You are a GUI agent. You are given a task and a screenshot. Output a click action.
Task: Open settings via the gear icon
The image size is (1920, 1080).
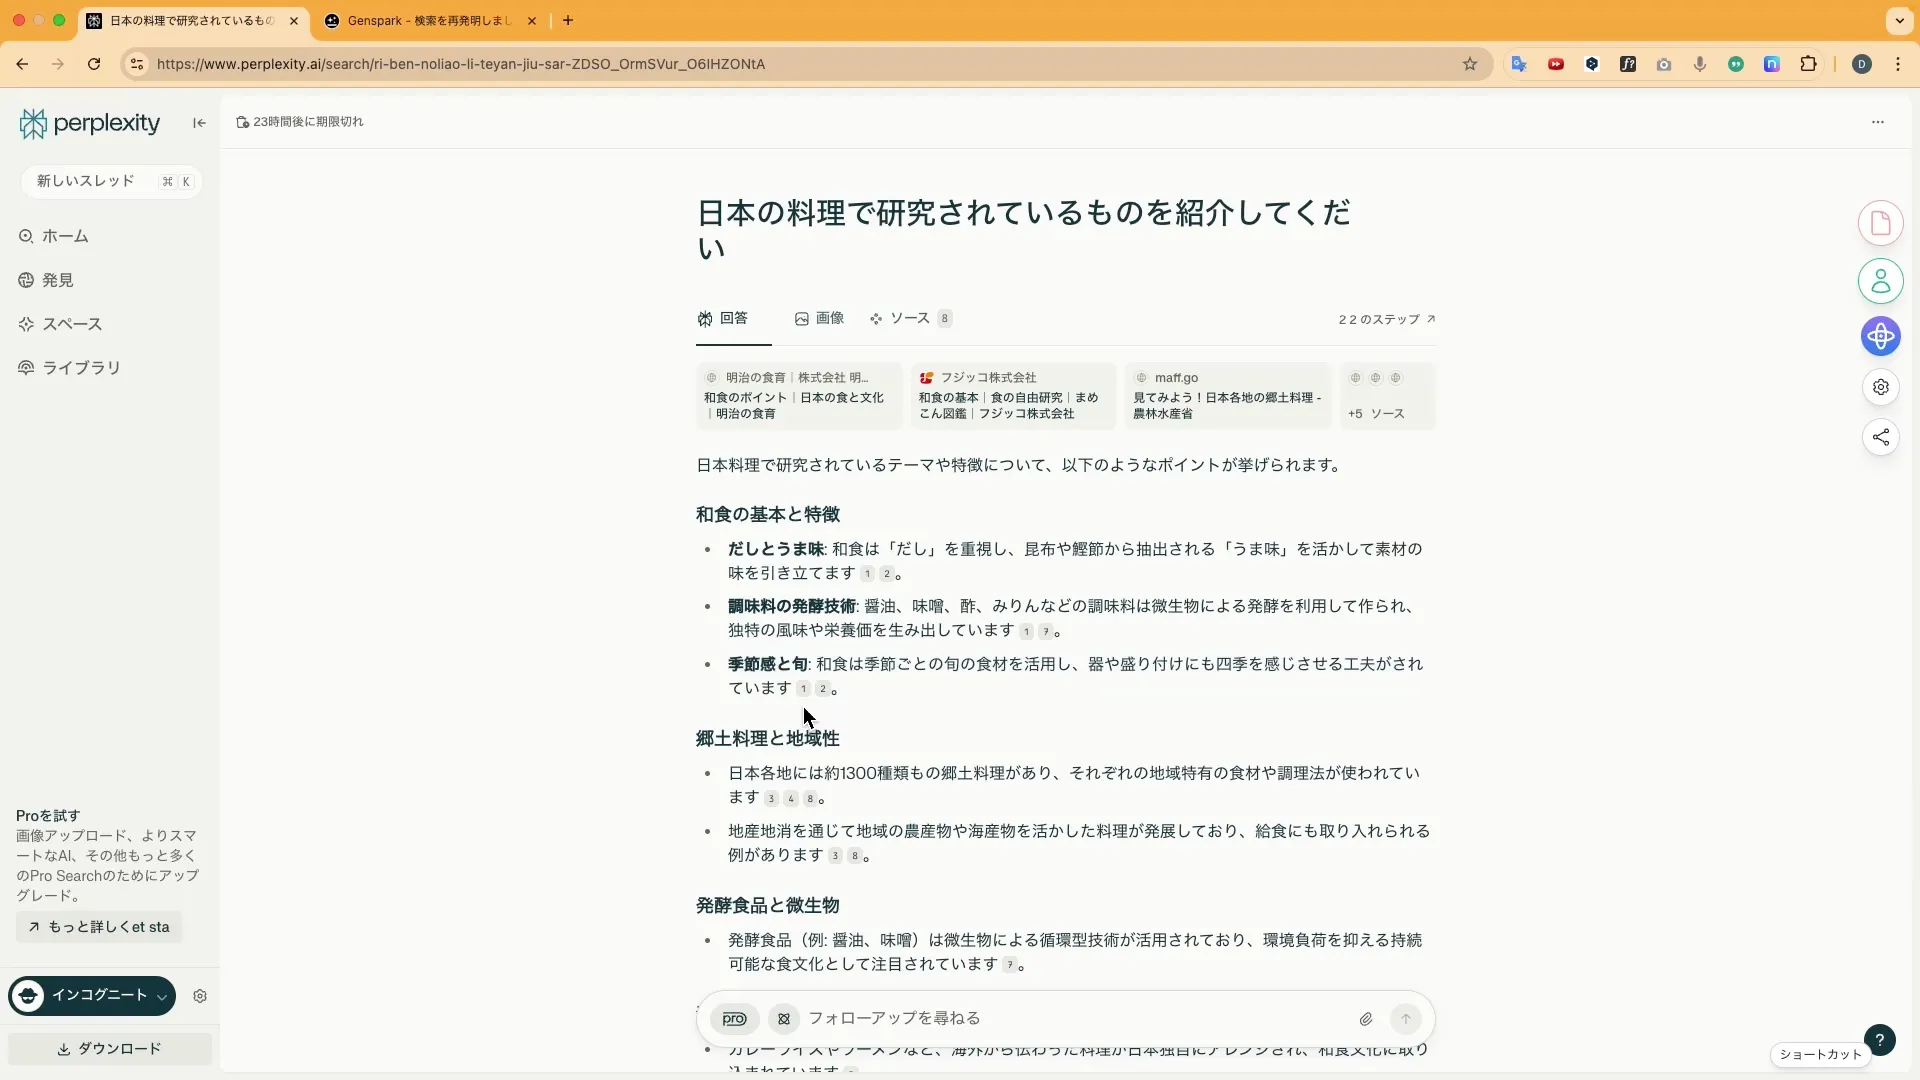tap(1882, 387)
